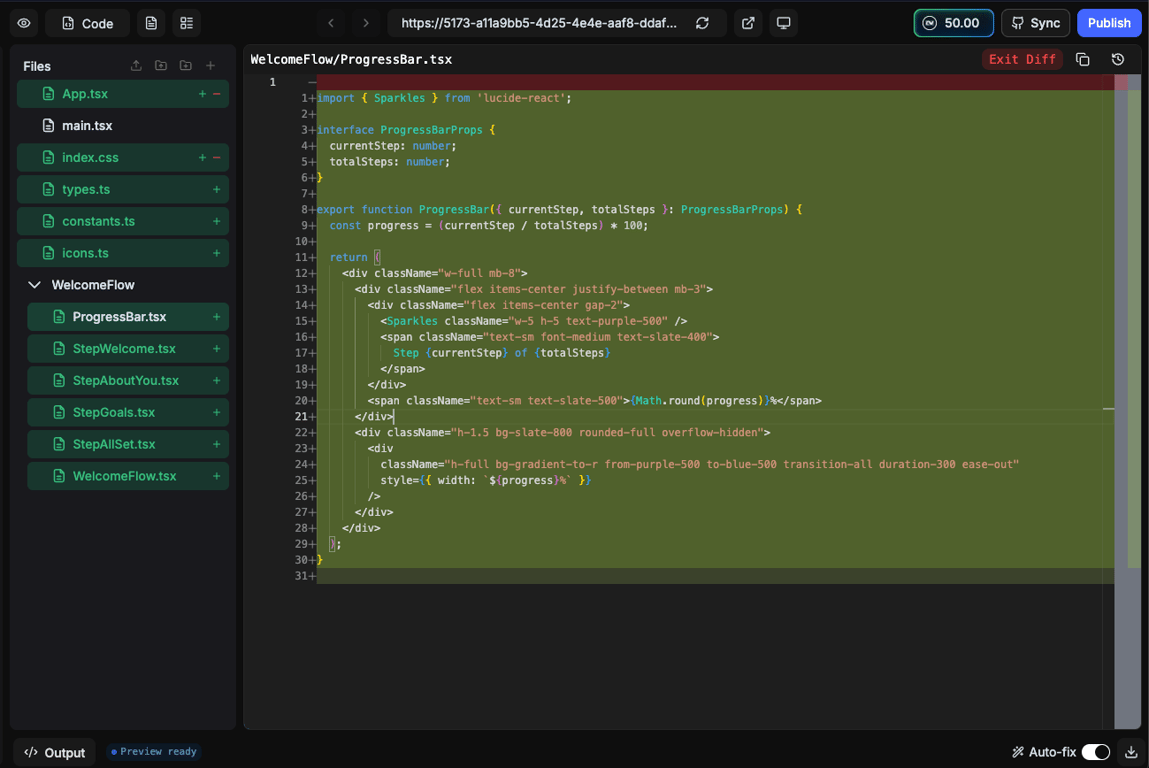Exit Diff view

click(1022, 59)
